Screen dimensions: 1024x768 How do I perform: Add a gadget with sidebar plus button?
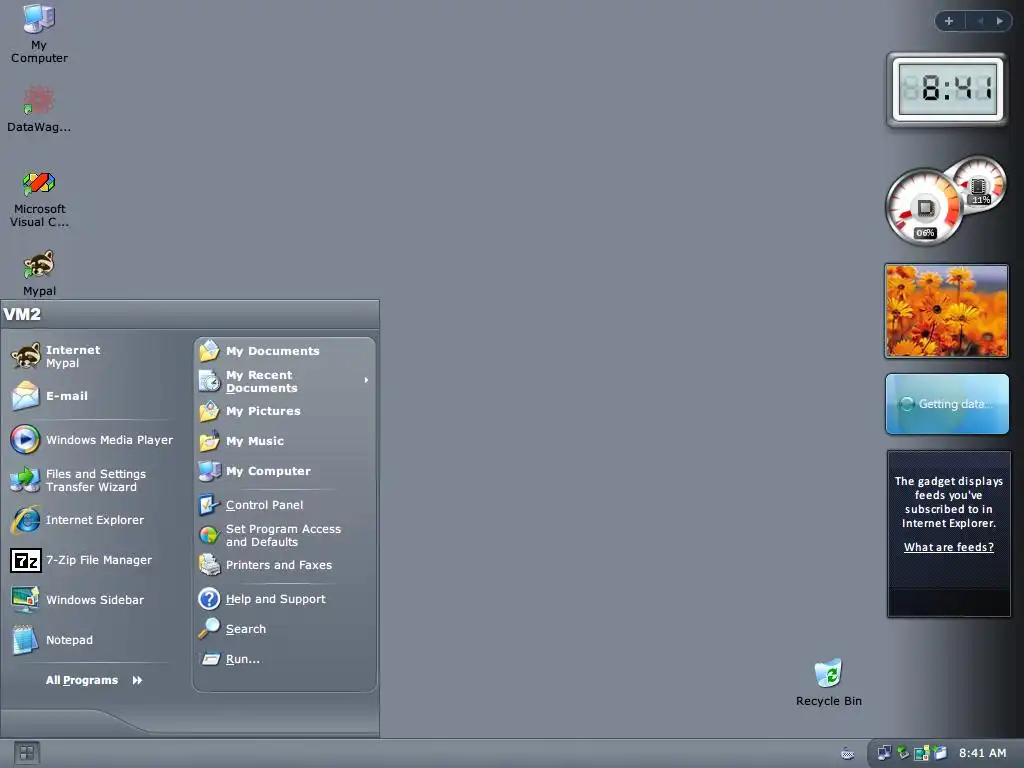[x=949, y=21]
